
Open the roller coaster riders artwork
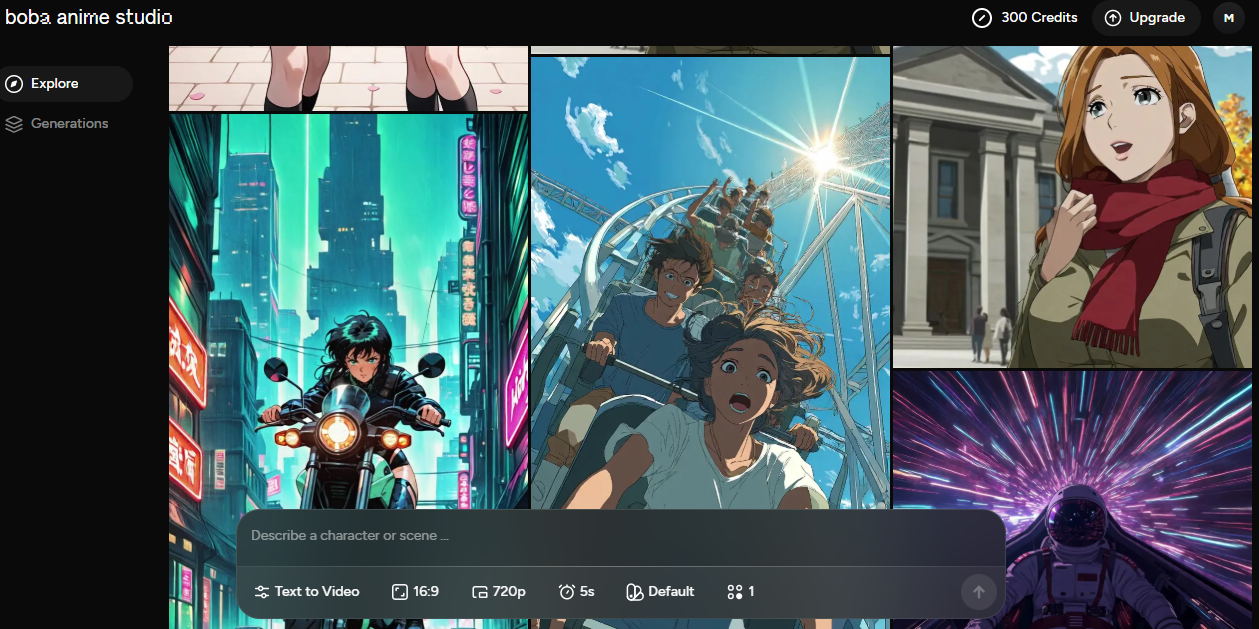[710, 283]
